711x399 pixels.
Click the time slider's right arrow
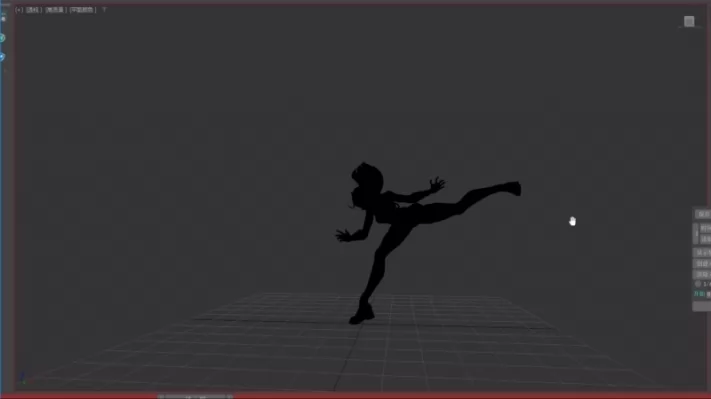(x=230, y=397)
